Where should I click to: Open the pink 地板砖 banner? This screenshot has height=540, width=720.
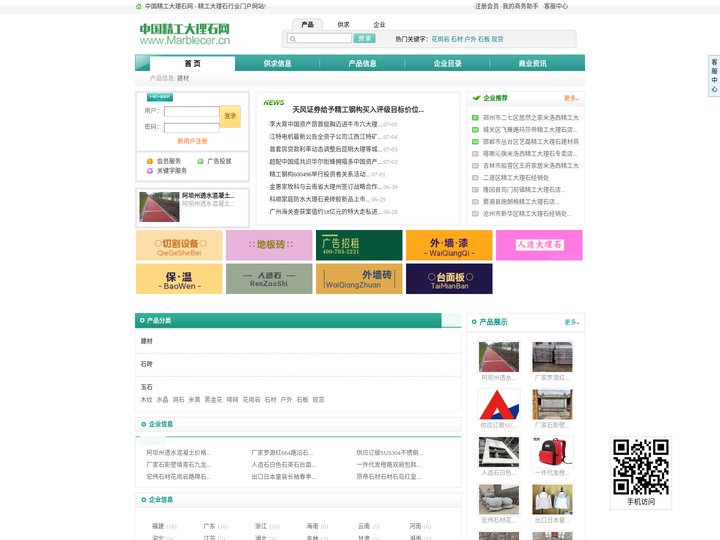[269, 245]
